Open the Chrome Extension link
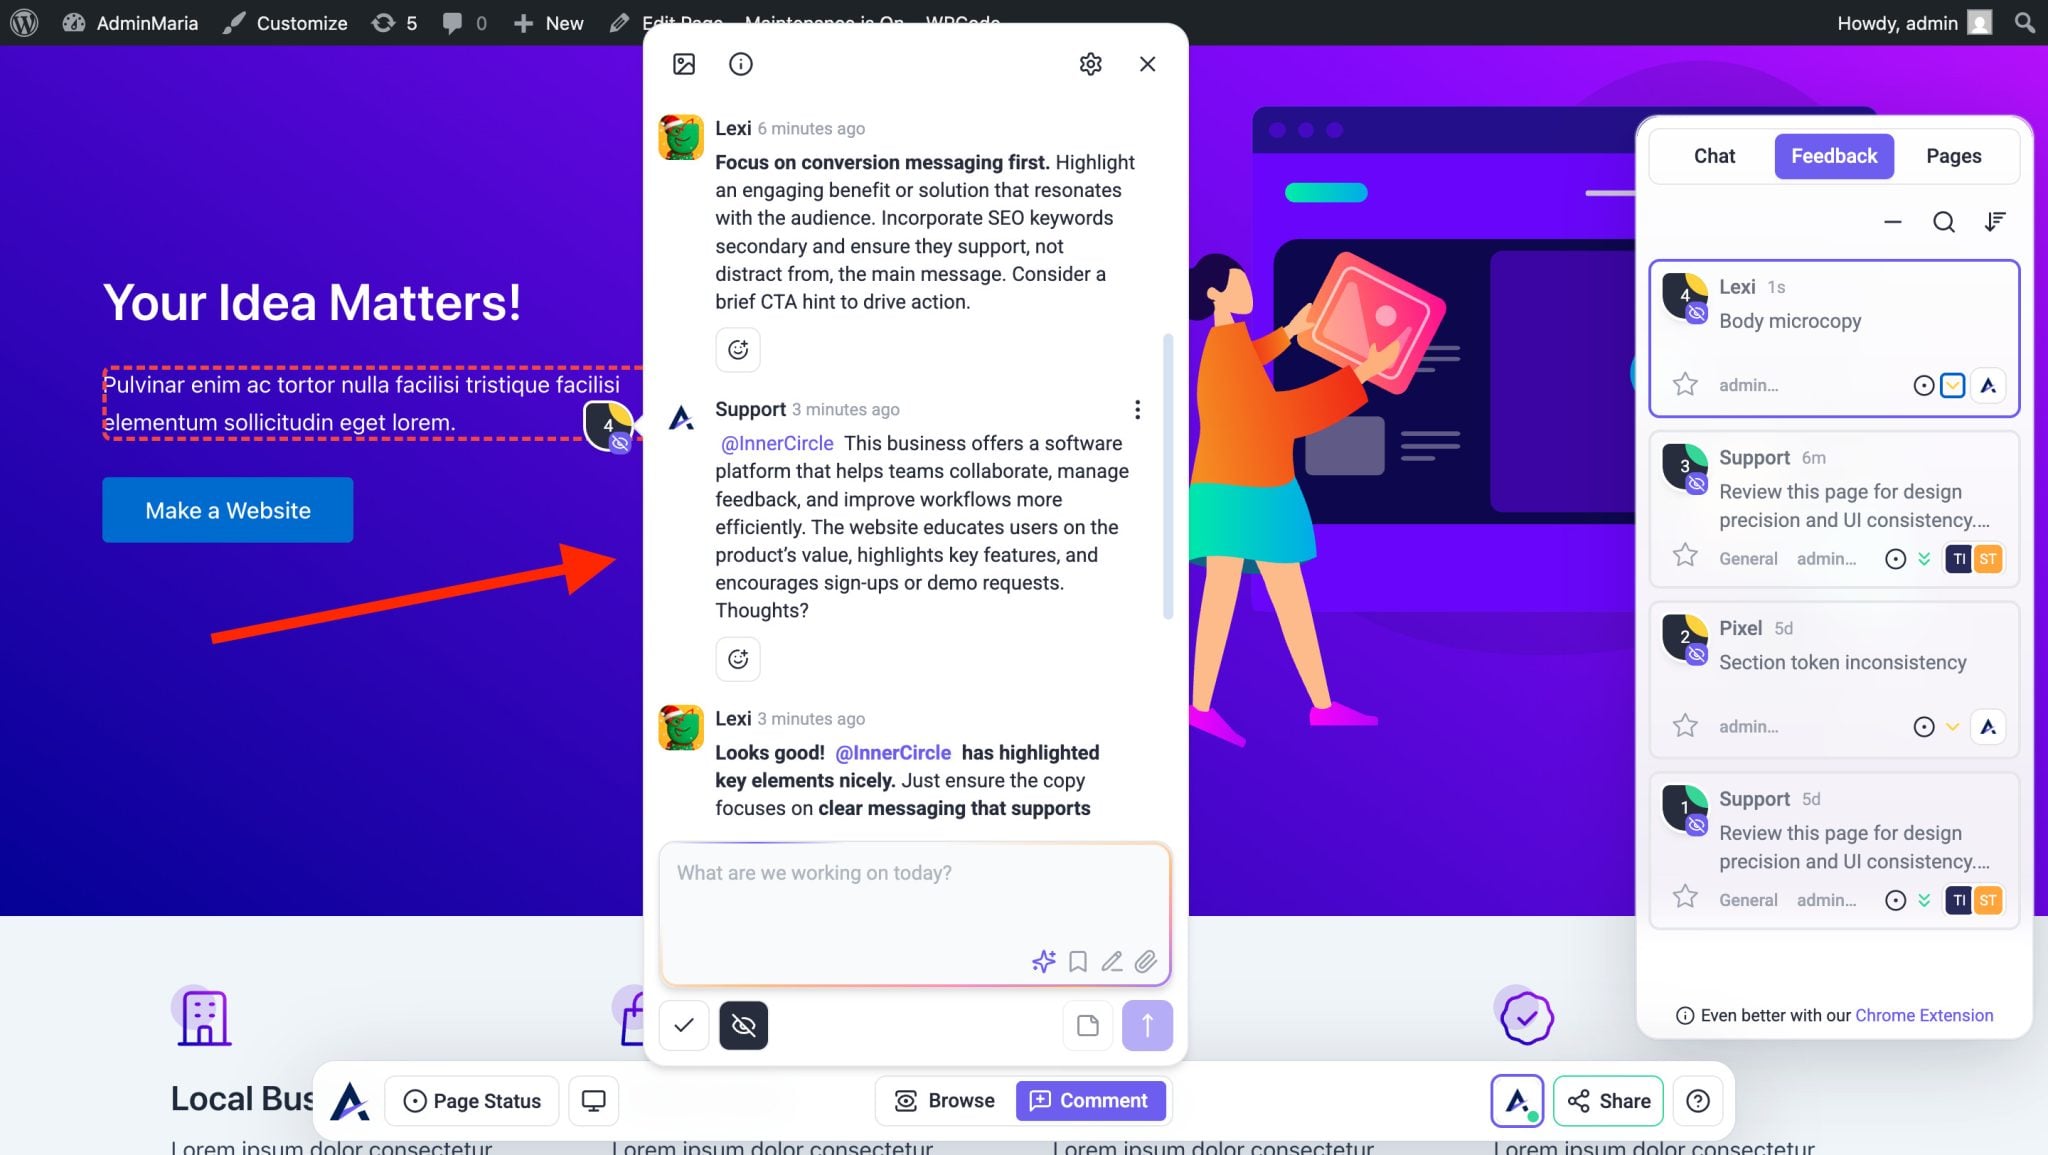2048x1155 pixels. pyautogui.click(x=1924, y=1015)
